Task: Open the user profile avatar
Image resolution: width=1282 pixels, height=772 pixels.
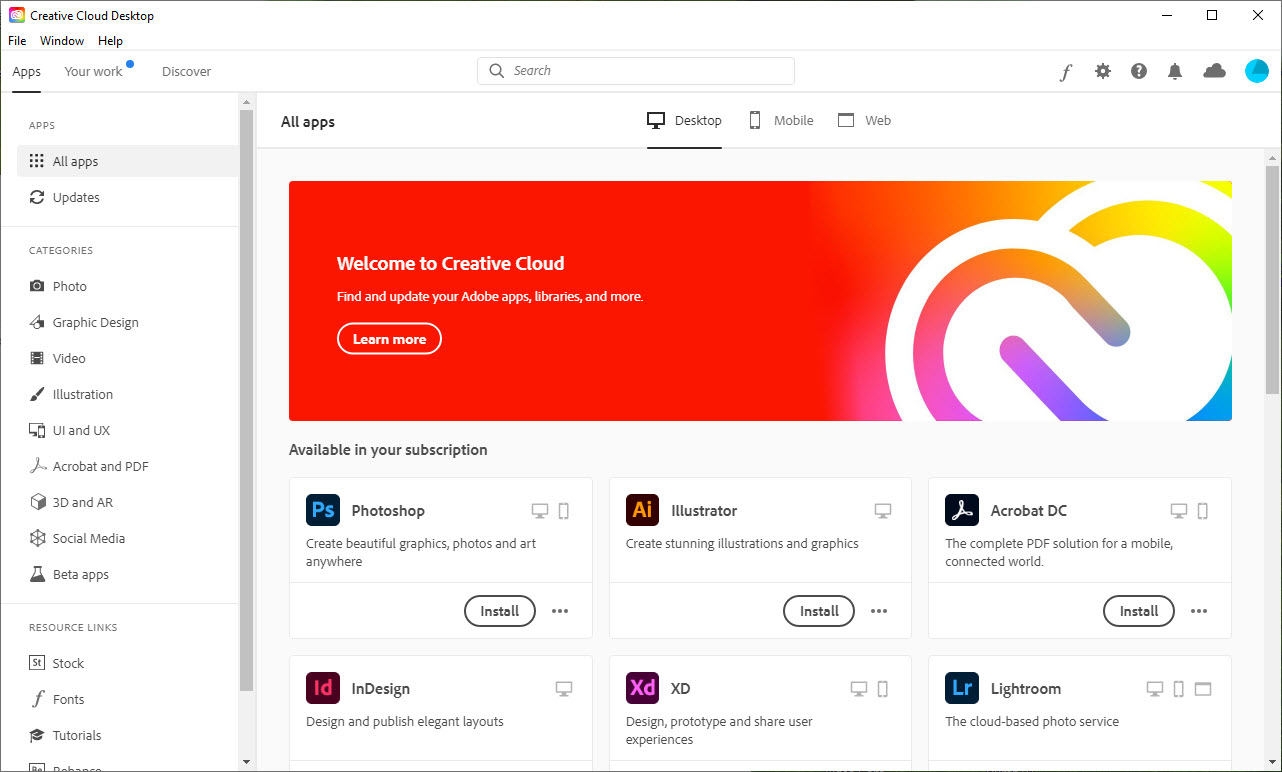Action: pos(1257,71)
